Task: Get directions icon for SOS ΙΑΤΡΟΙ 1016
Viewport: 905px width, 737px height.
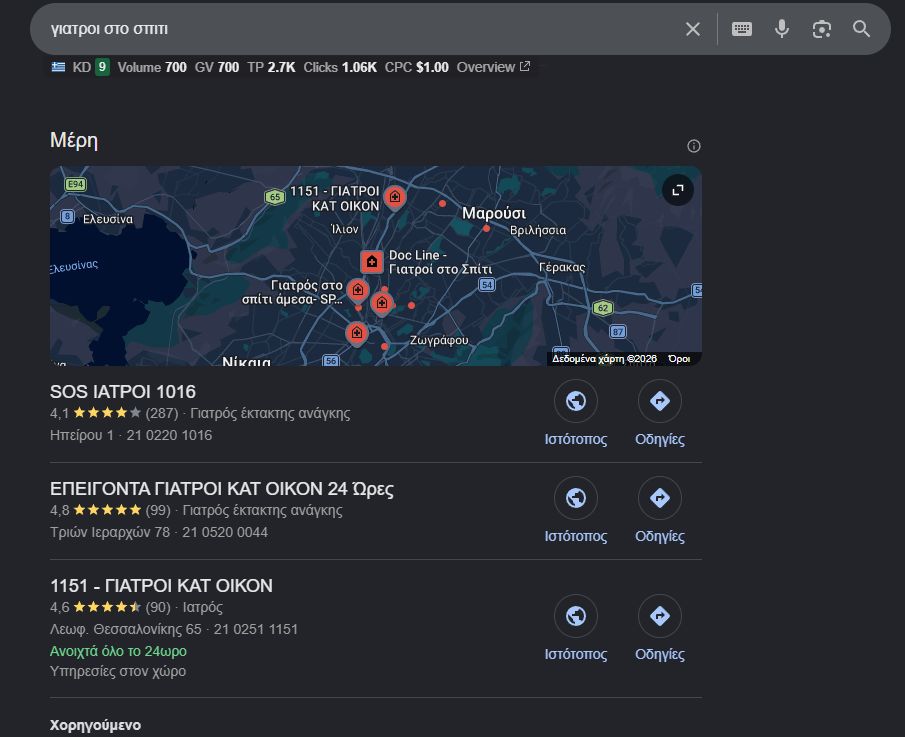Action: (660, 401)
